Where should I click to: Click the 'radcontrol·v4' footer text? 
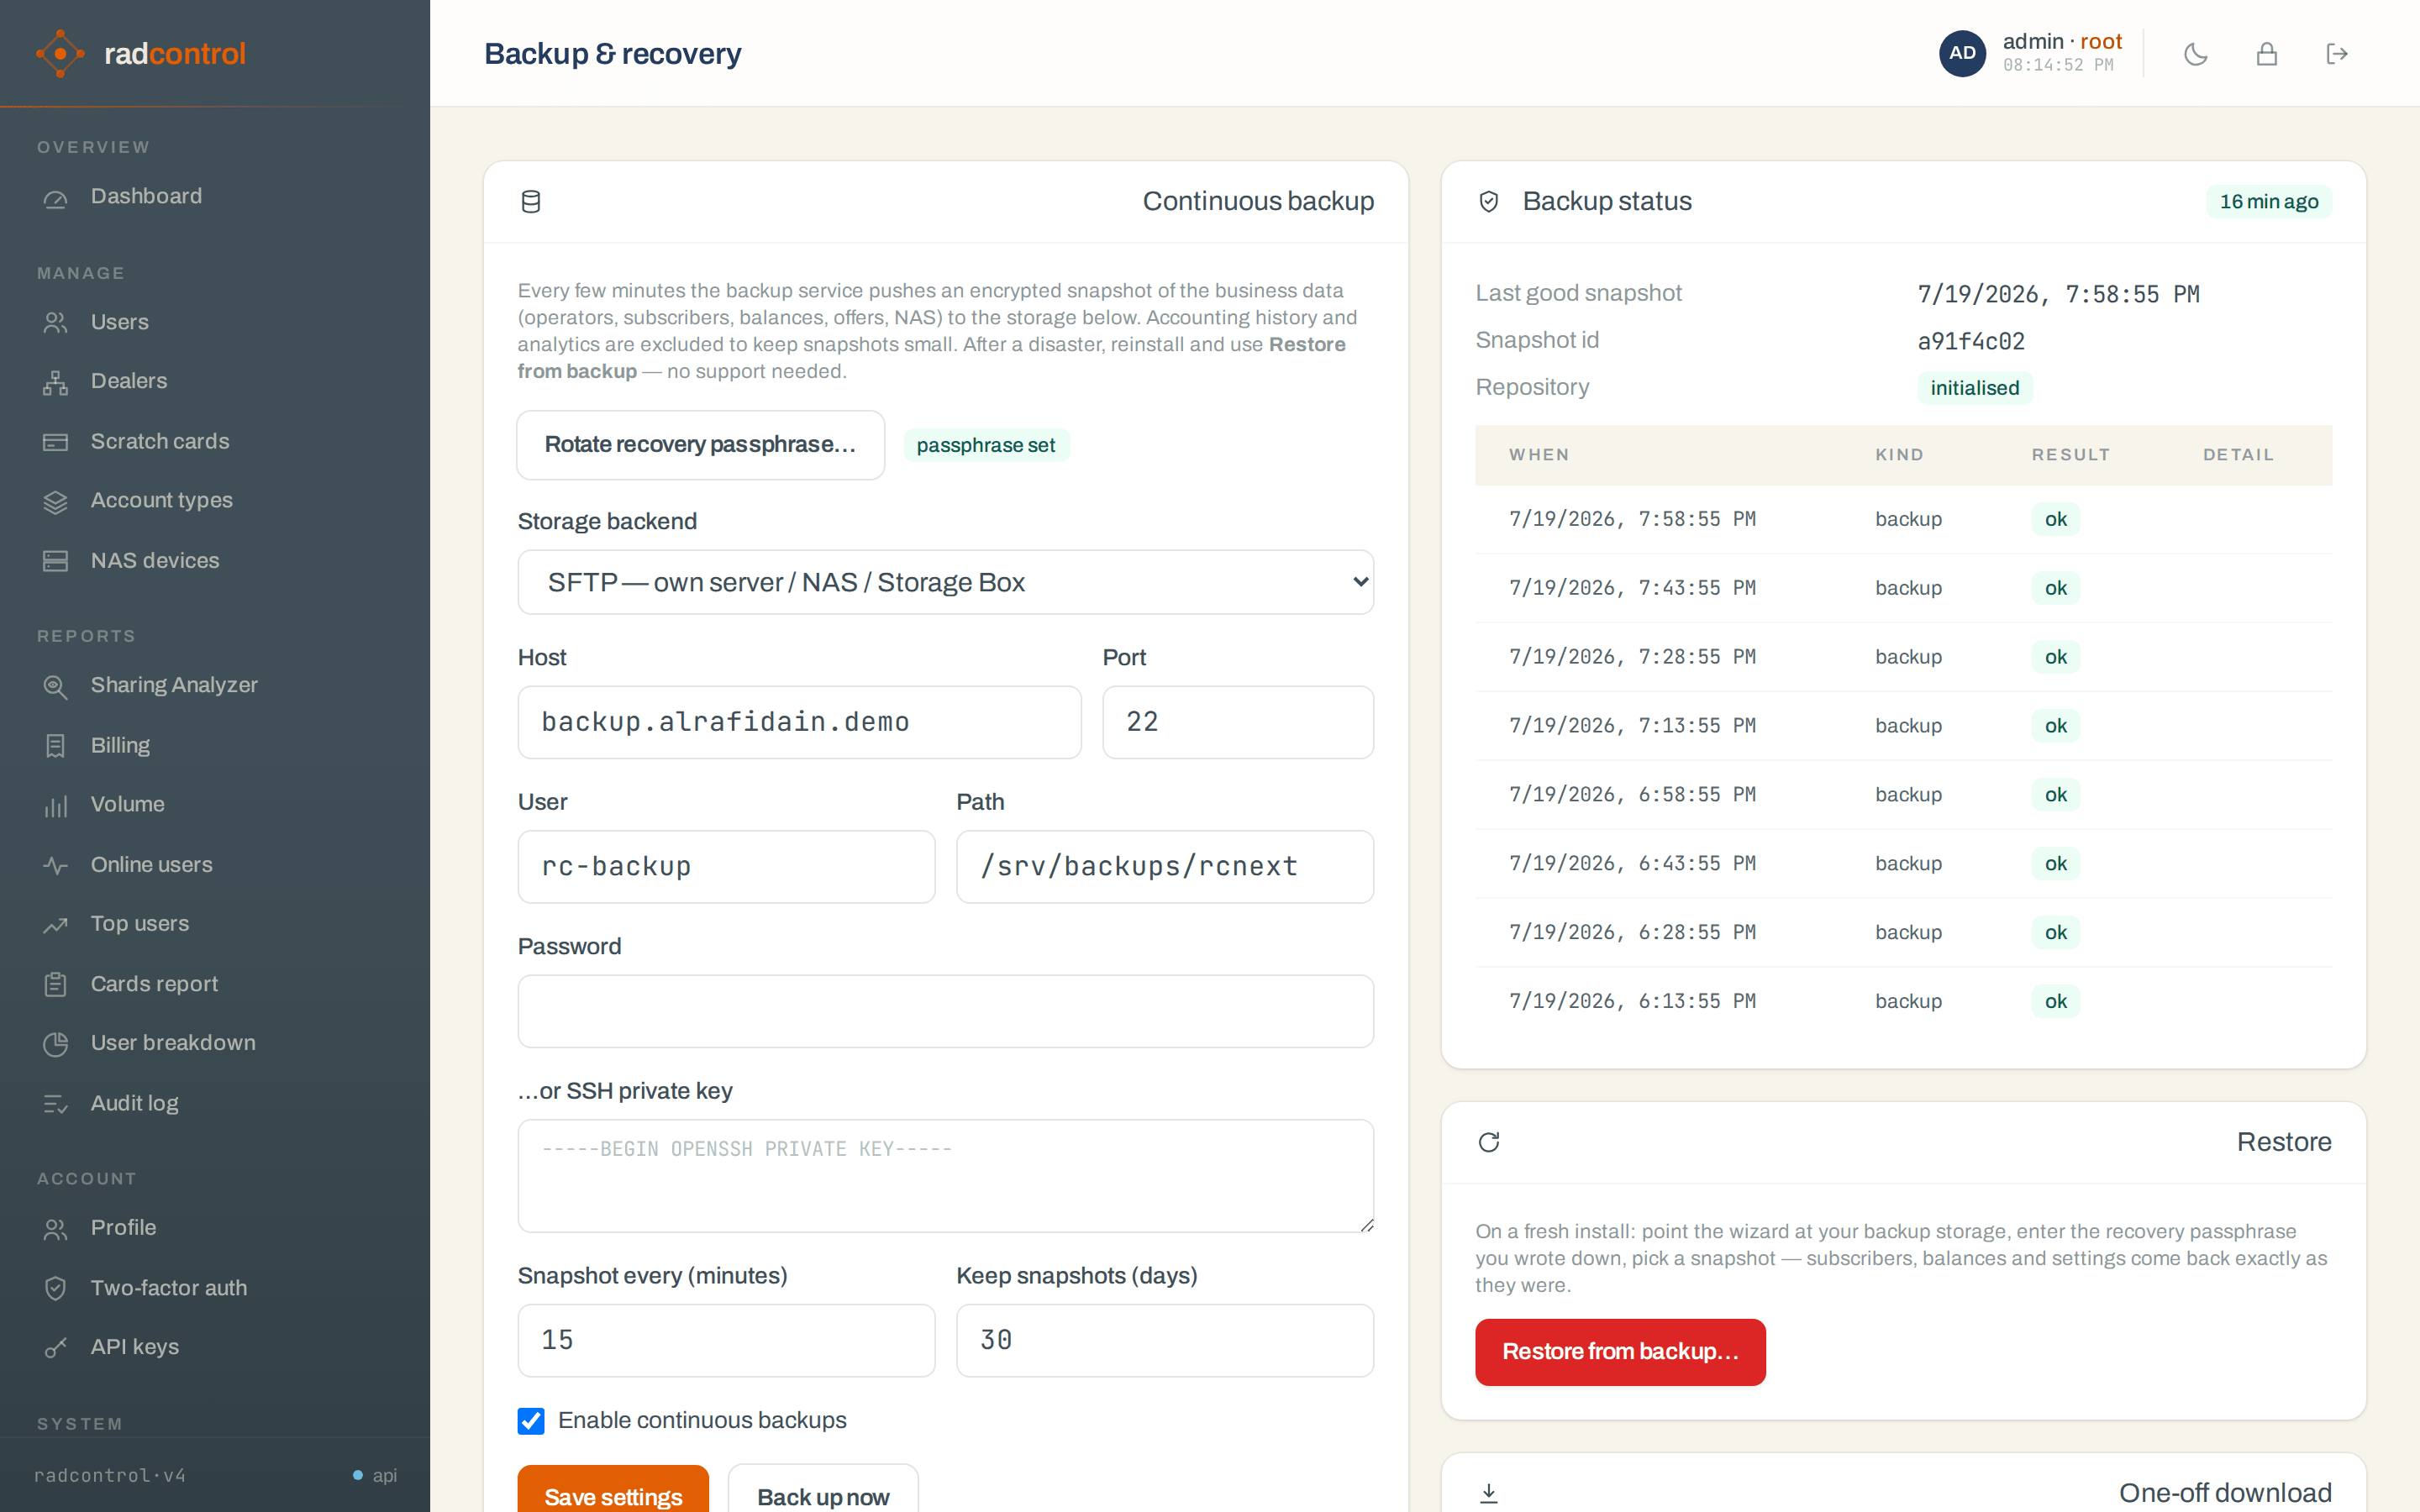coord(110,1475)
